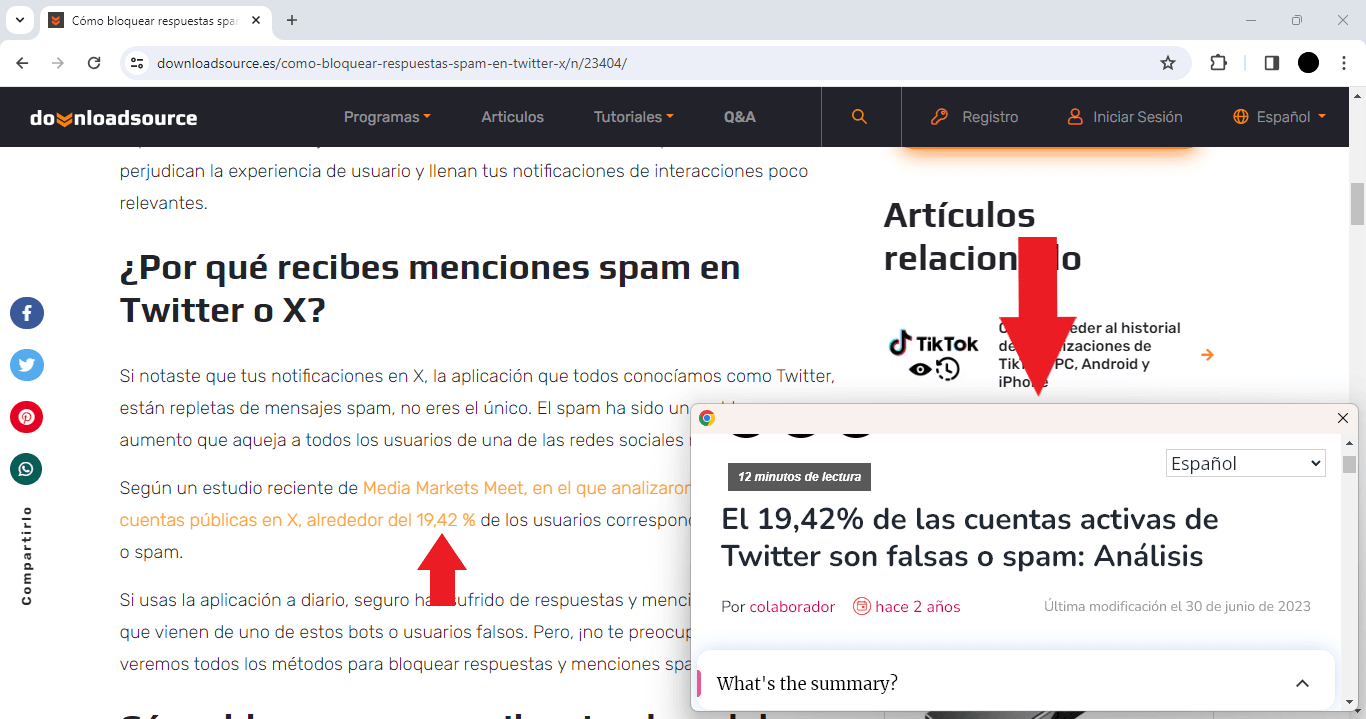Click the downloadsource logo
Screen dimensions: 1366x719
114,118
